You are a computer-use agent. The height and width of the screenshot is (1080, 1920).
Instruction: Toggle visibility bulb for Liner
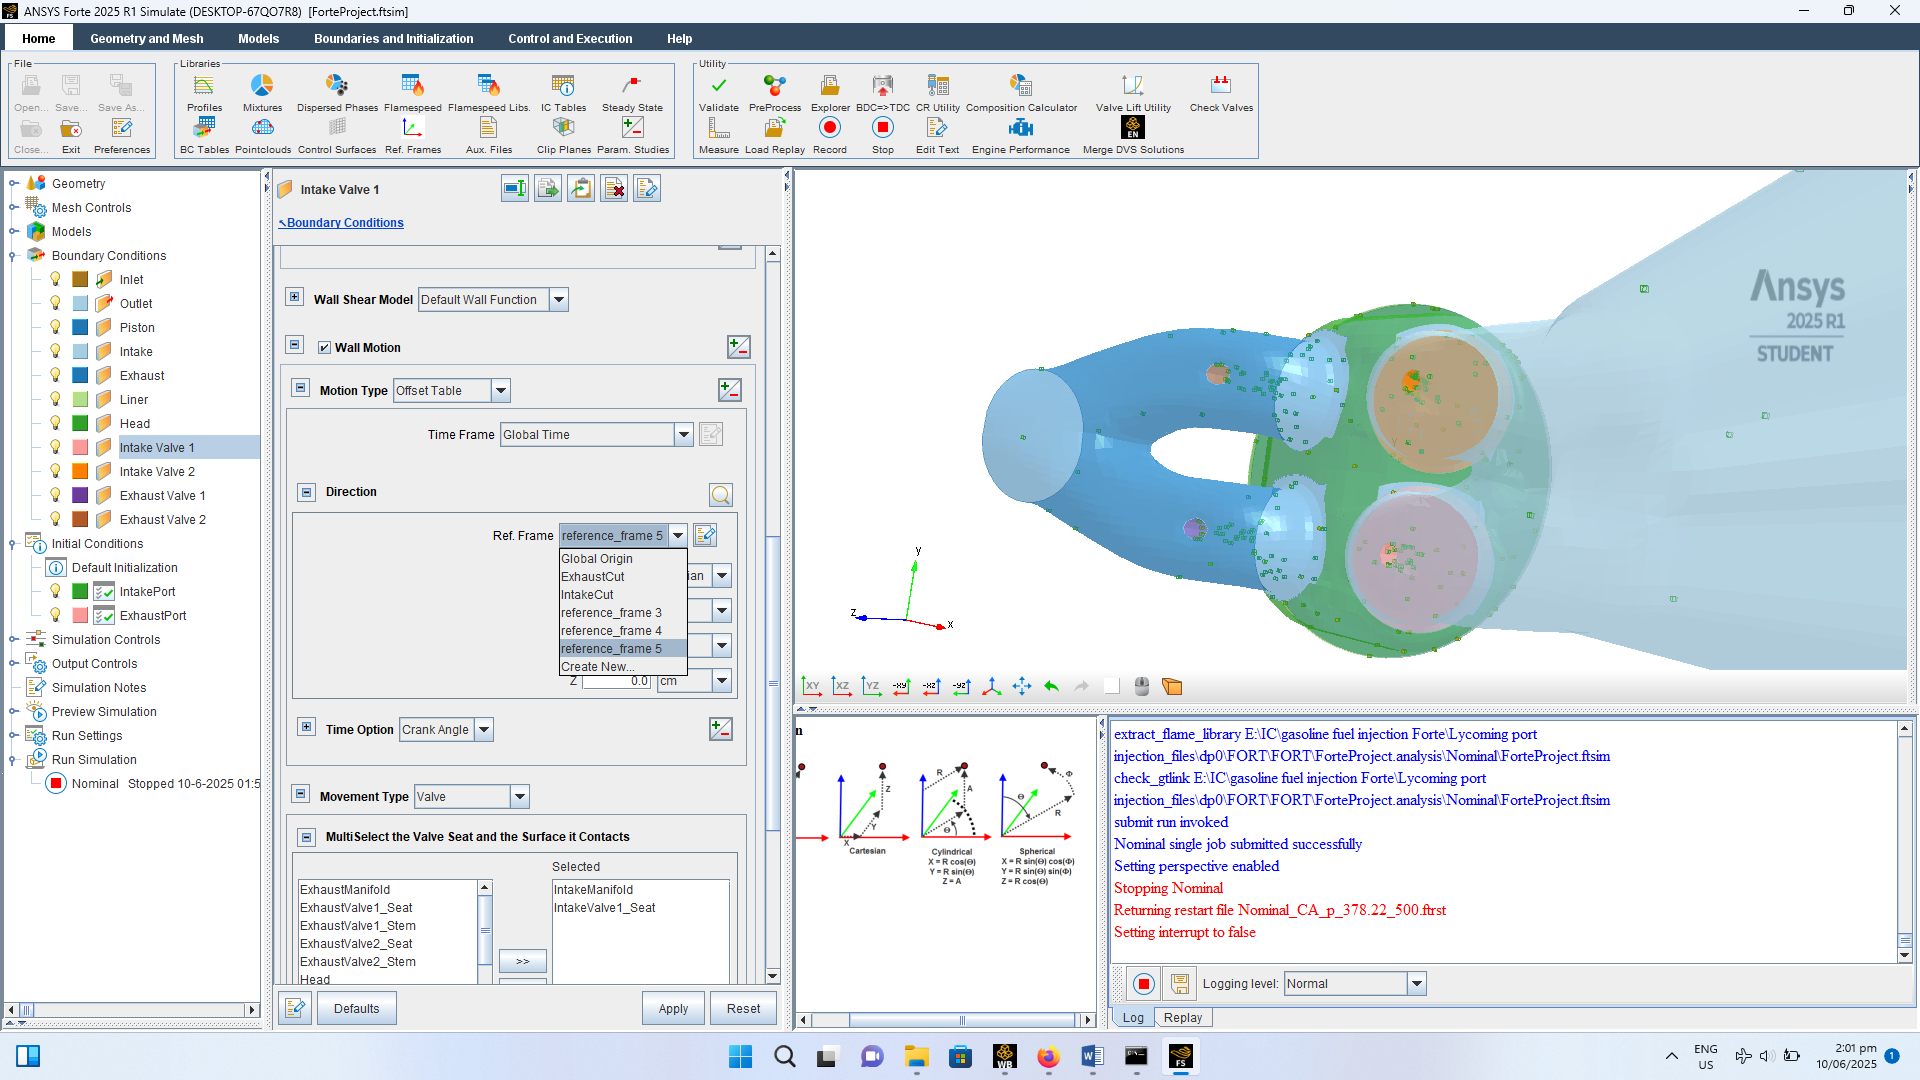(x=56, y=399)
